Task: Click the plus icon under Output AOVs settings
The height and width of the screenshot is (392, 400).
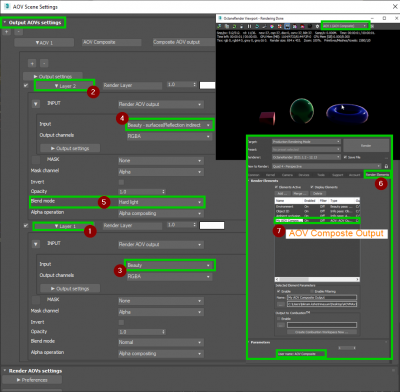Action: pos(7,32)
